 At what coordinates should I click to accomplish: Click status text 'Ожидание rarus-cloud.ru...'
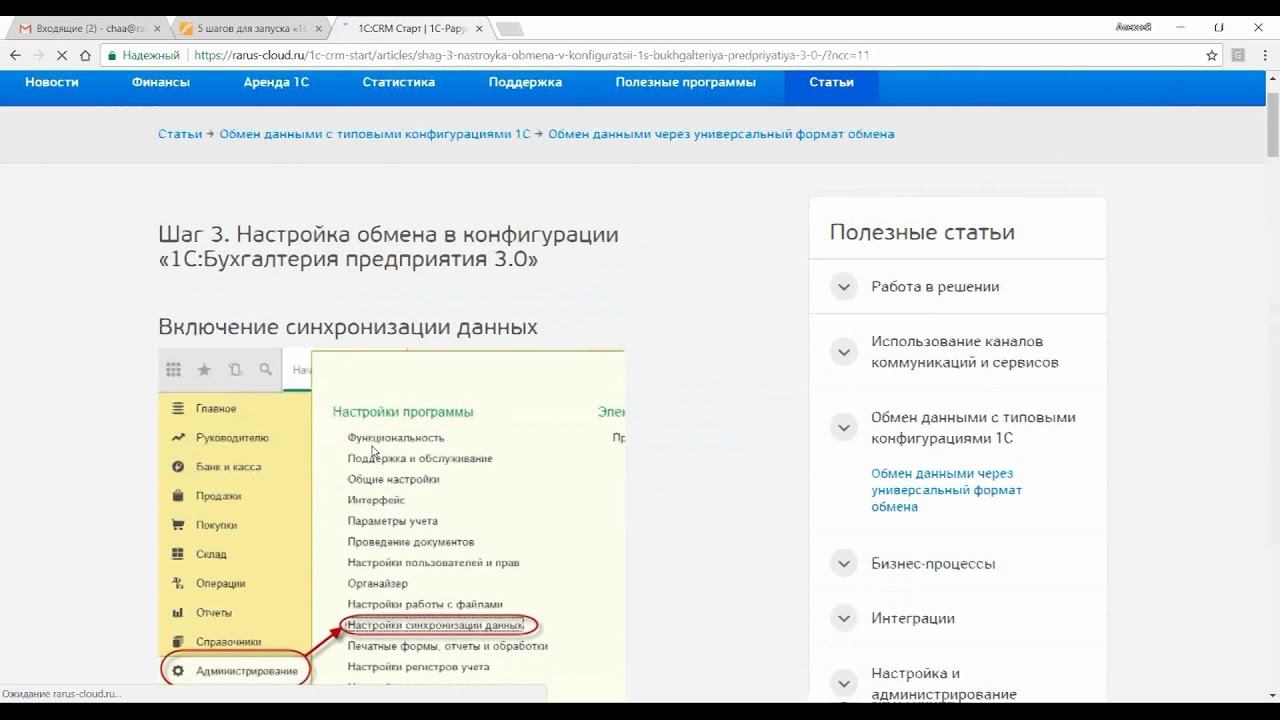(61, 694)
